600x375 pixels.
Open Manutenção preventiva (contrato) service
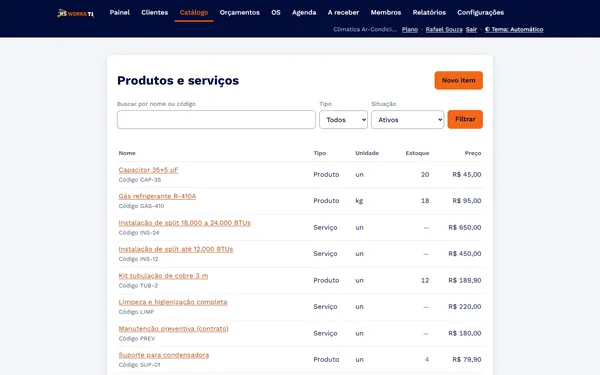(x=173, y=329)
